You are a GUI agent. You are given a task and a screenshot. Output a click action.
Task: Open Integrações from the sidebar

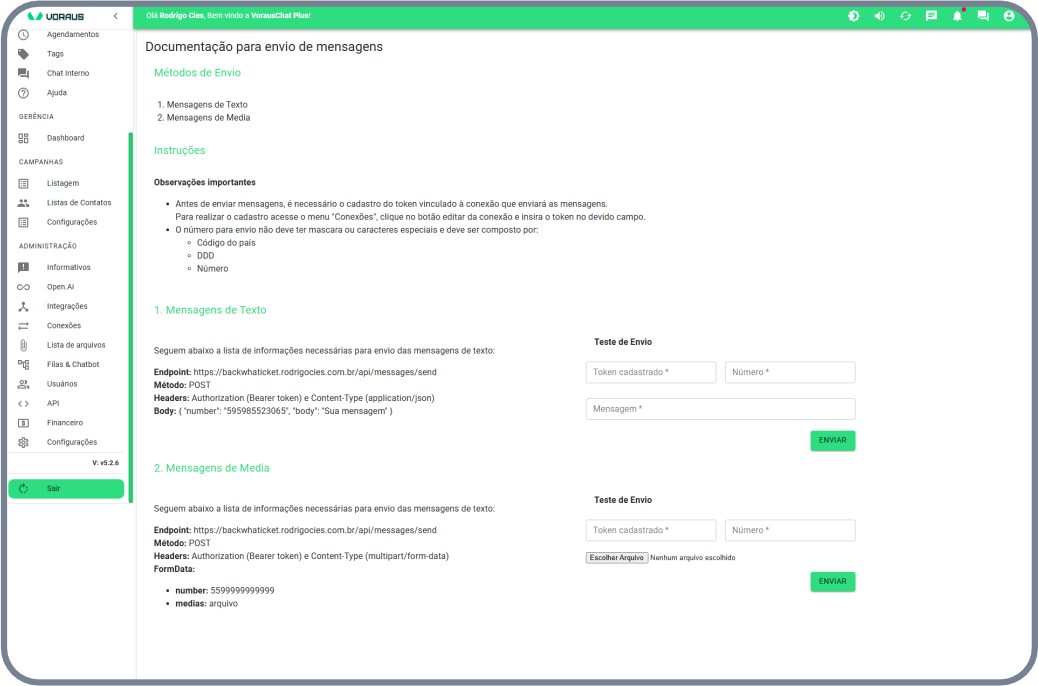coord(66,306)
